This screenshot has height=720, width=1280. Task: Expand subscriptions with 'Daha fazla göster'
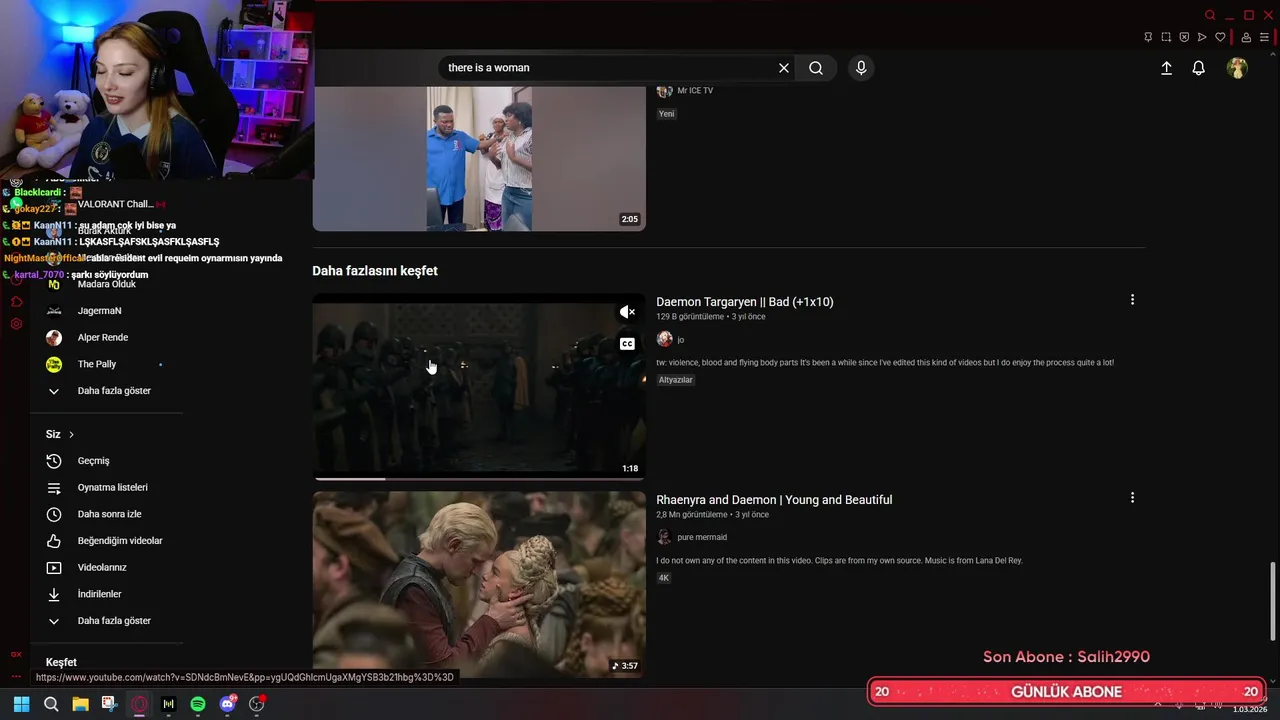(x=114, y=391)
